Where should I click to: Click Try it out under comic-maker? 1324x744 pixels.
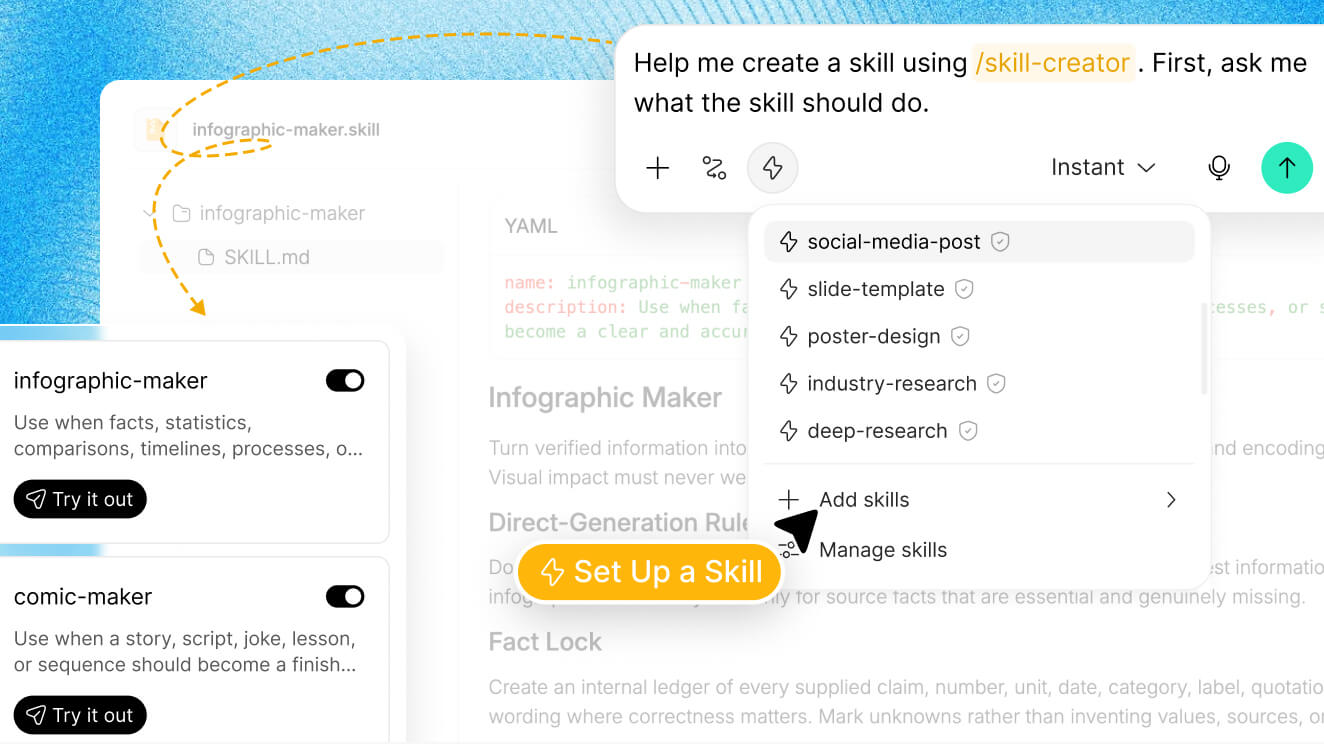[x=80, y=715]
